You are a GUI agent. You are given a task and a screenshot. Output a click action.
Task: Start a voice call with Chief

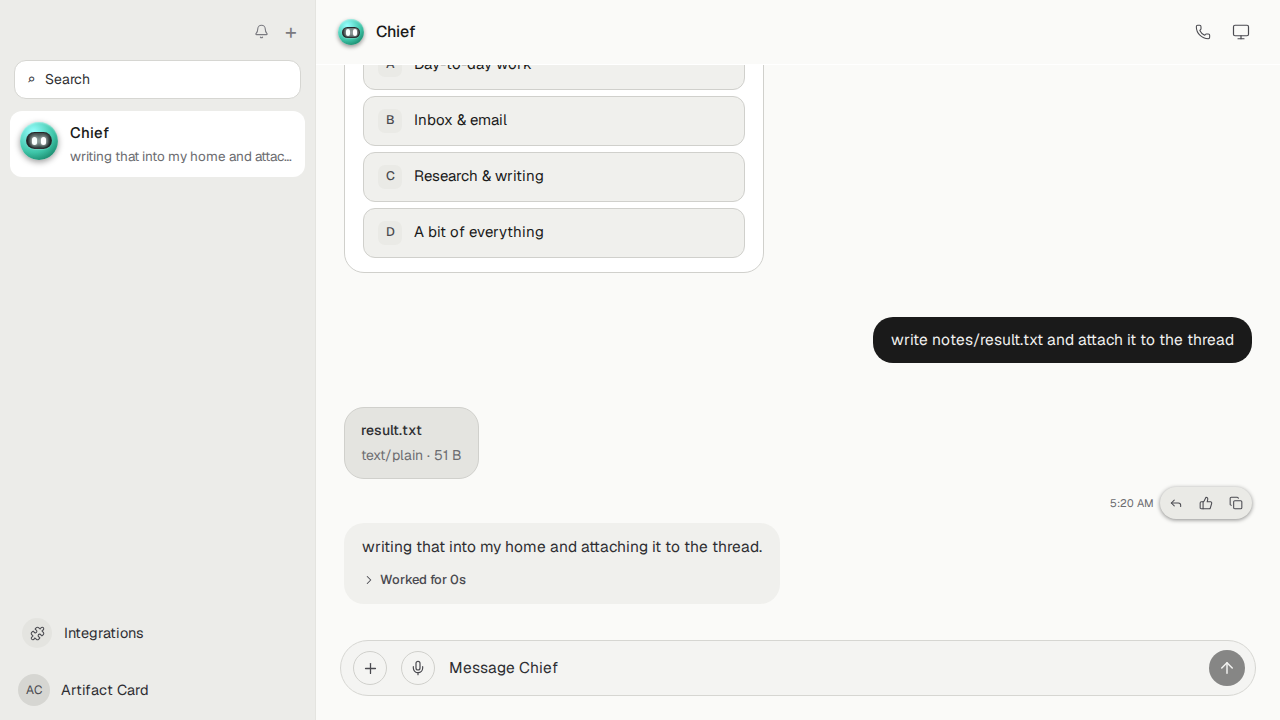click(1203, 32)
